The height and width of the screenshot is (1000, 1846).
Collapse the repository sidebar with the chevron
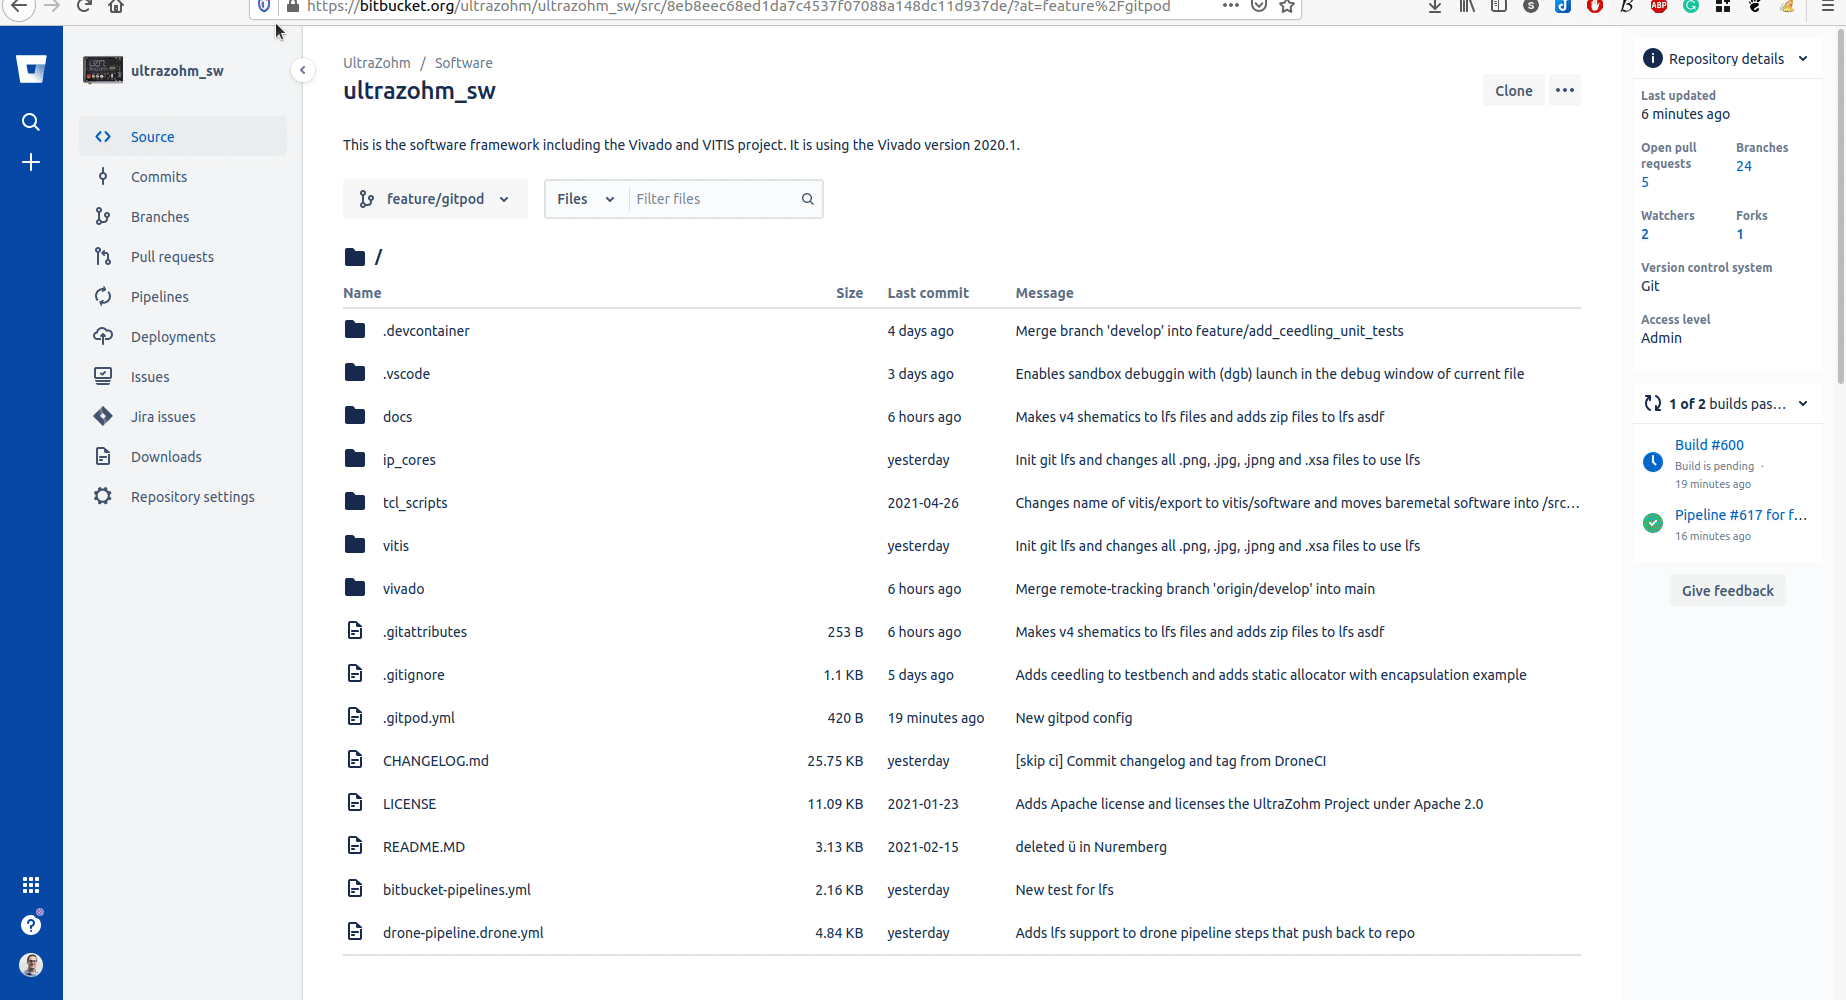[303, 70]
